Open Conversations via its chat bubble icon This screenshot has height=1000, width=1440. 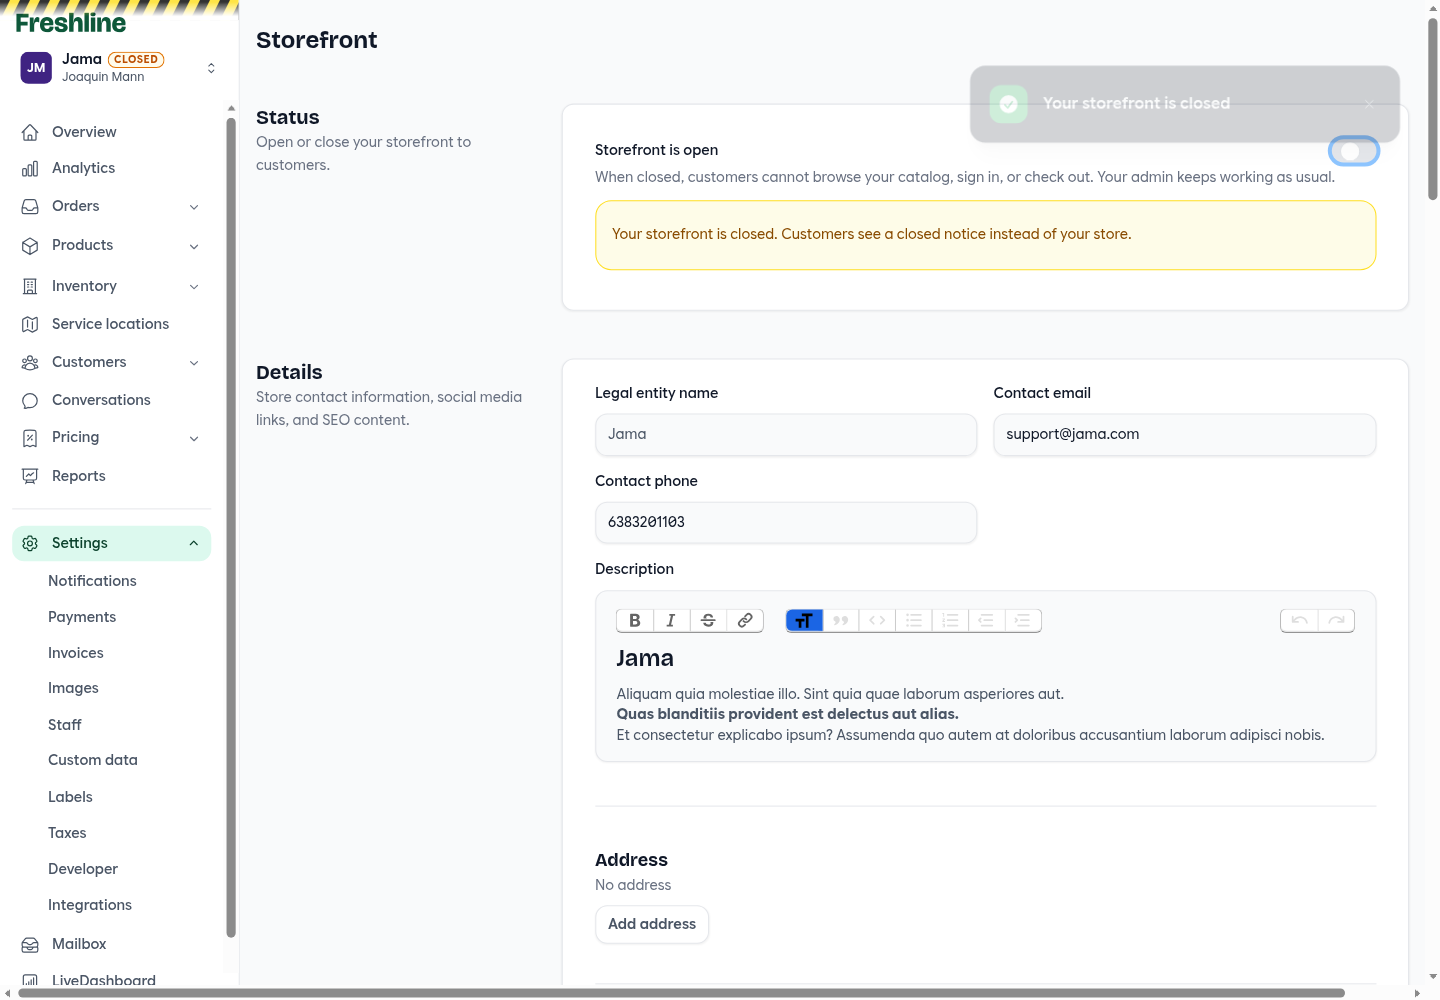click(x=30, y=400)
